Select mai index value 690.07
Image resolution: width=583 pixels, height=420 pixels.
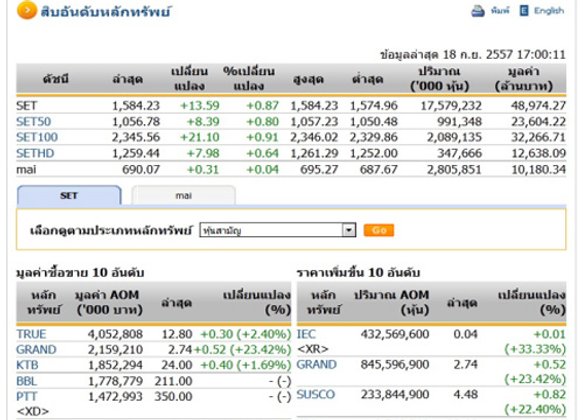click(141, 169)
